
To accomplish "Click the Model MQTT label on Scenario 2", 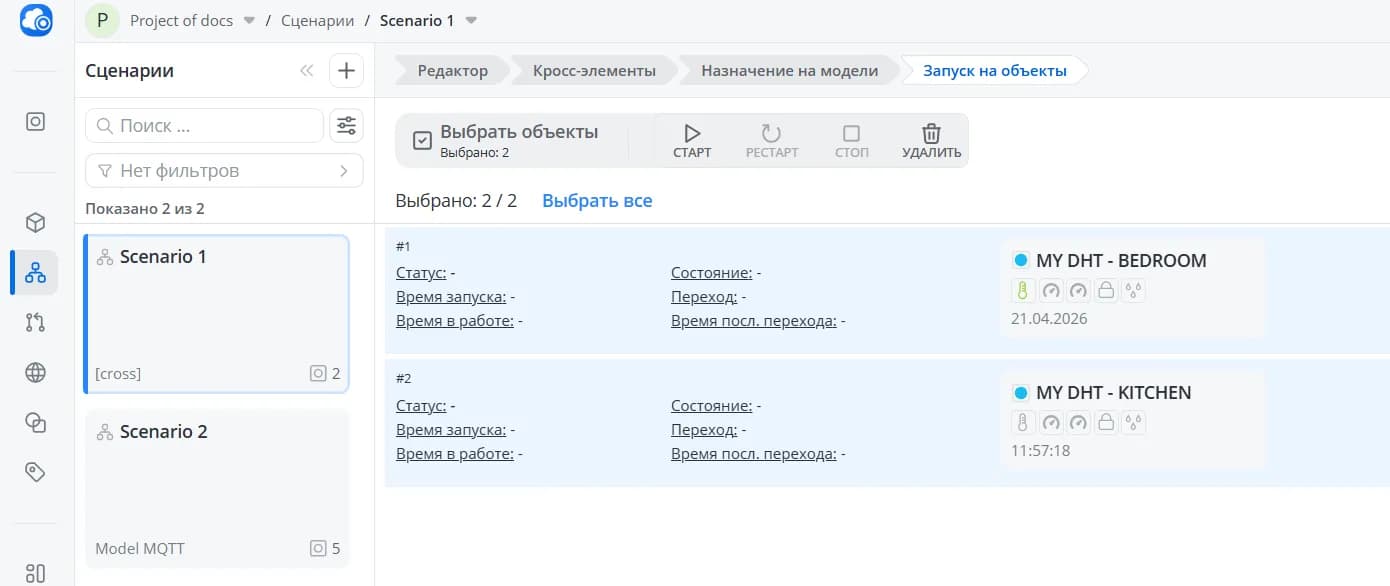I will (140, 548).
